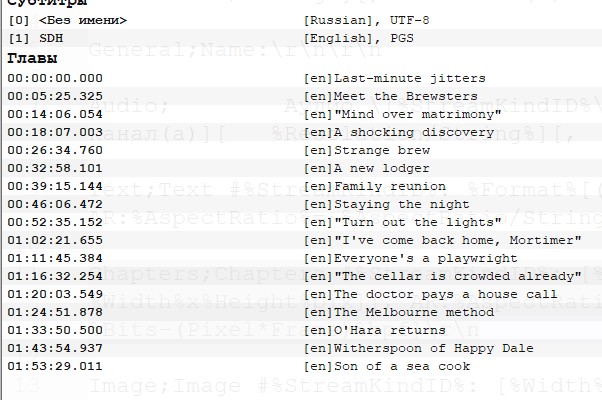Click "I've come back home, Mortimer" chapter
The height and width of the screenshot is (400, 602).
pos(442,240)
